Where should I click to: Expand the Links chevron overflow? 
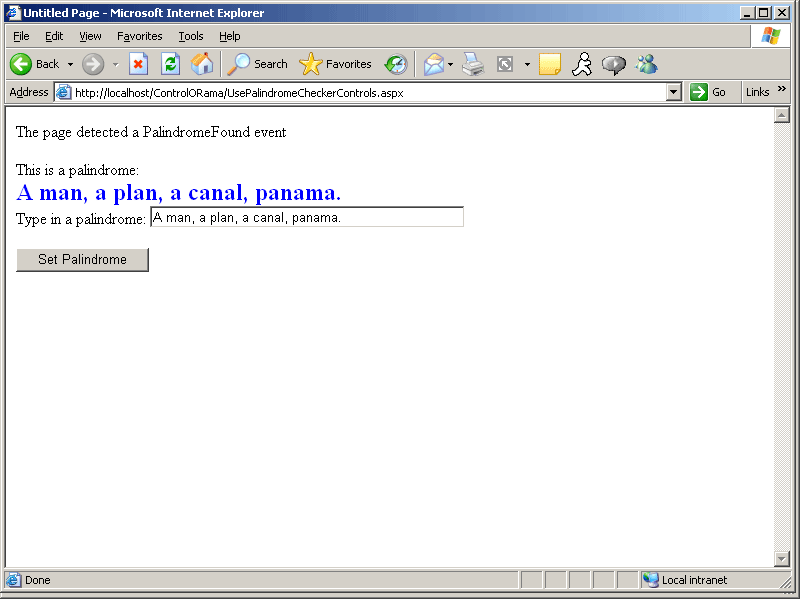point(782,89)
